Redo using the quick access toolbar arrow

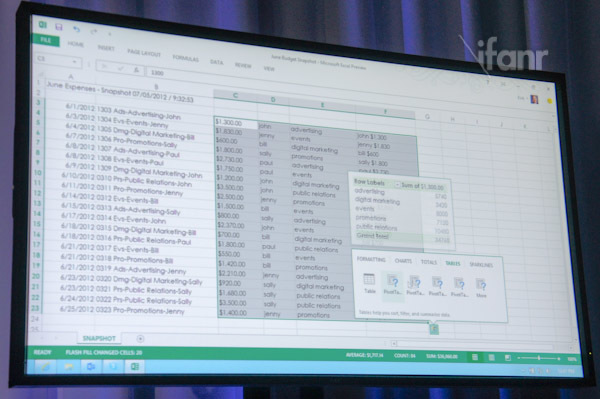point(93,31)
